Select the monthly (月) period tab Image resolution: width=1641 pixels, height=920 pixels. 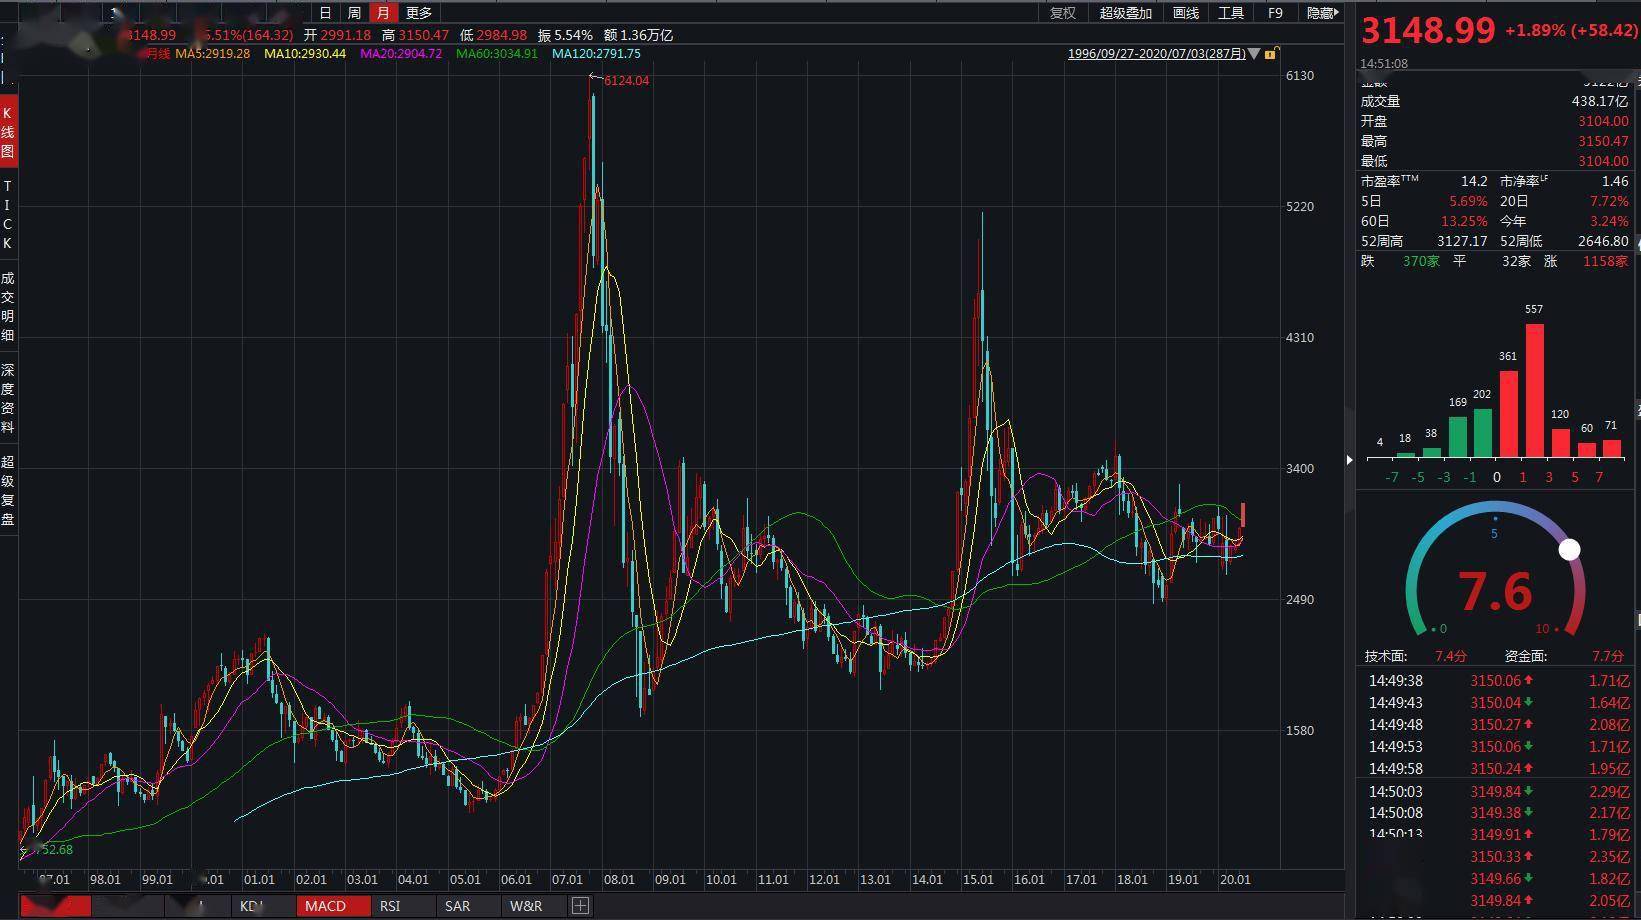pyautogui.click(x=383, y=13)
